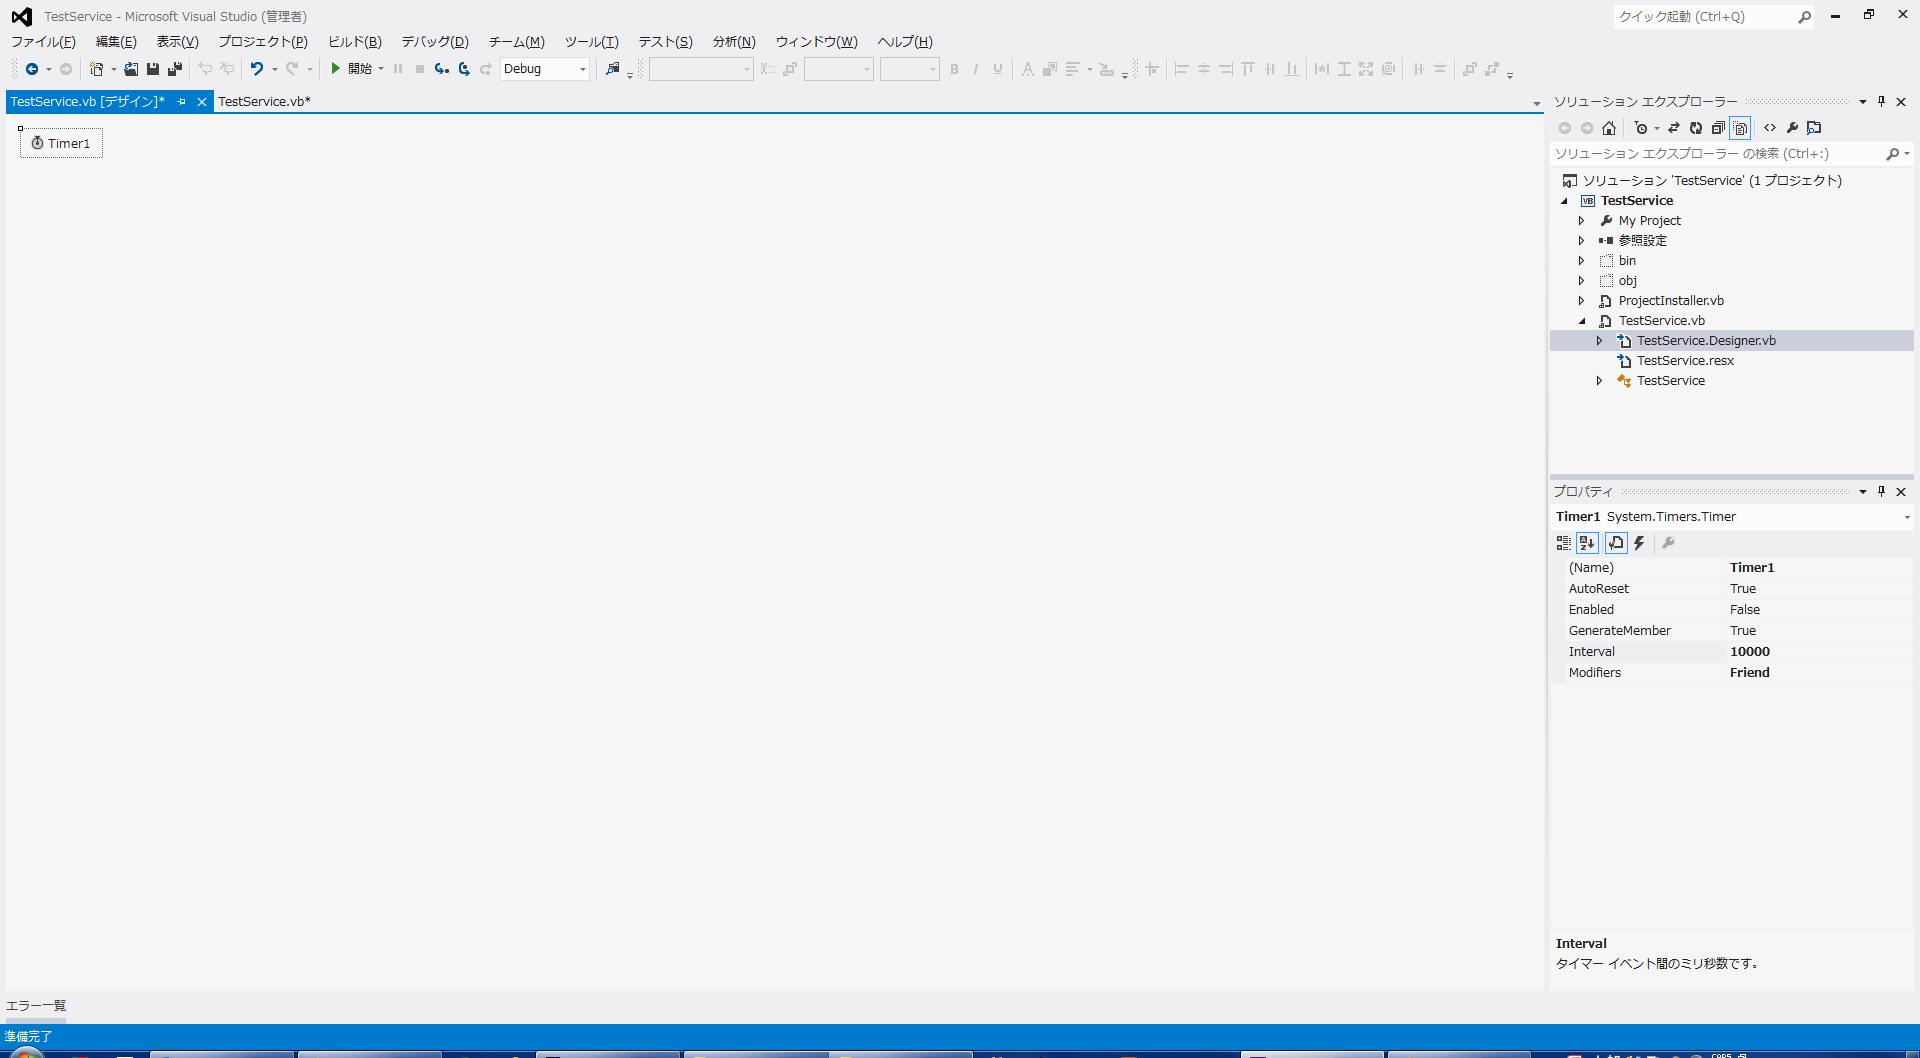The image size is (1920, 1058).
Task: Click the Enabled property value False
Action: [x=1819, y=610]
